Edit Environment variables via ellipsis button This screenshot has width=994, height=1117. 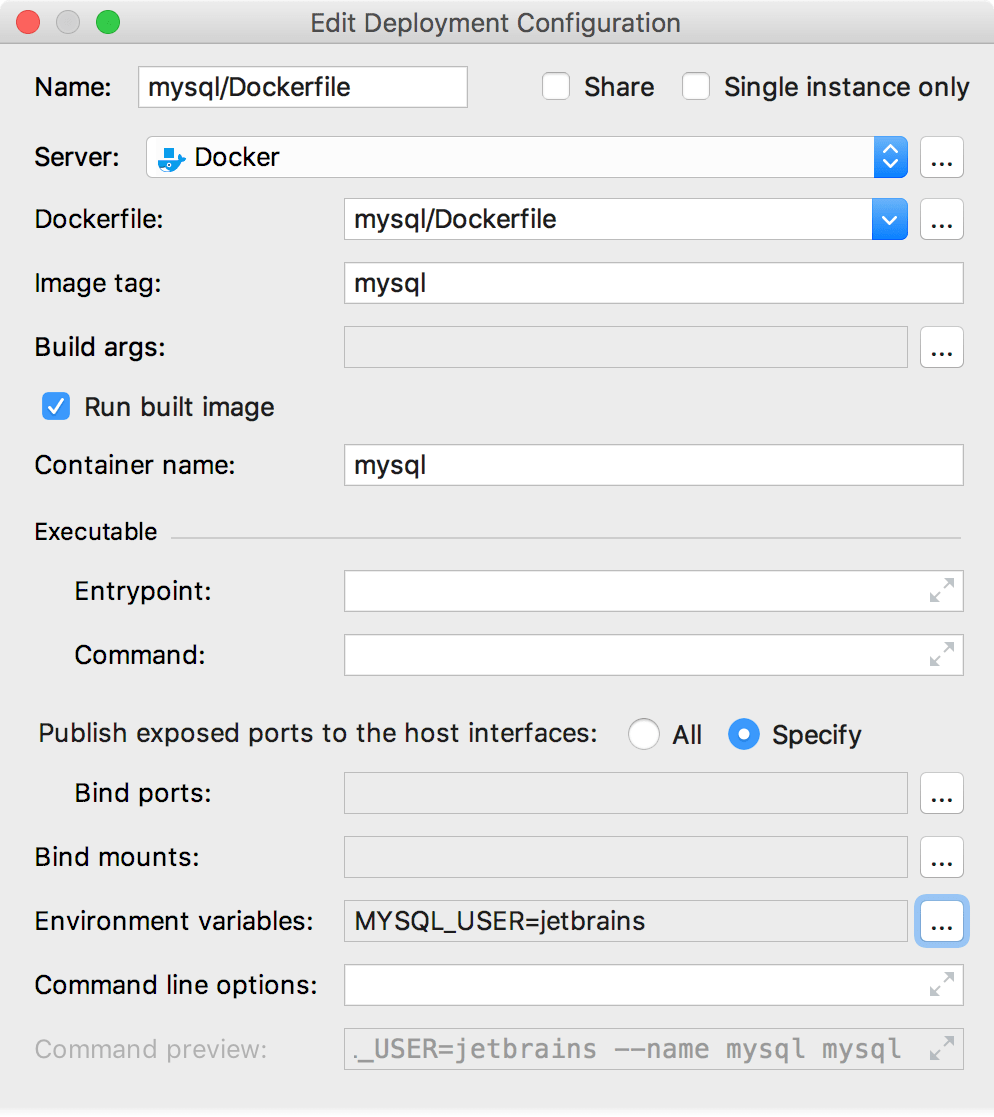[x=941, y=921]
